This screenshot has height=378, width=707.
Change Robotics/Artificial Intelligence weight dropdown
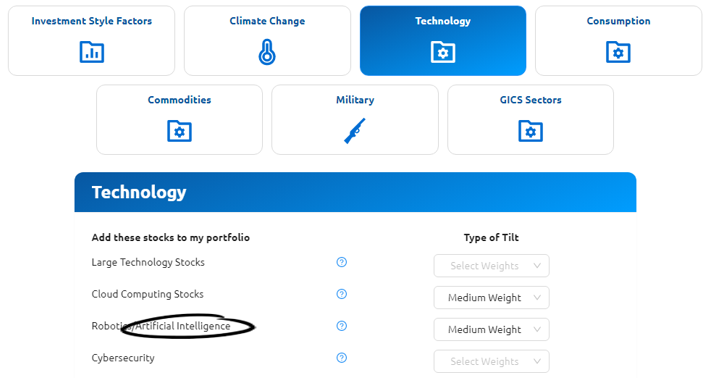coord(491,330)
